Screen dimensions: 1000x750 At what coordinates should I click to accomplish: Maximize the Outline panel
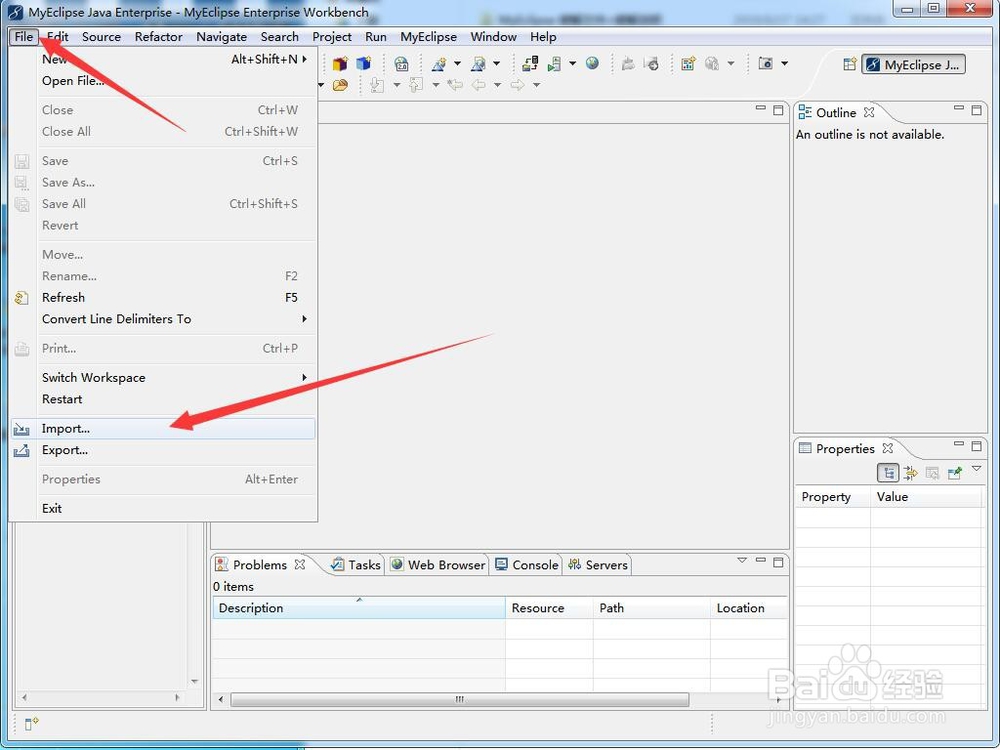[976, 110]
